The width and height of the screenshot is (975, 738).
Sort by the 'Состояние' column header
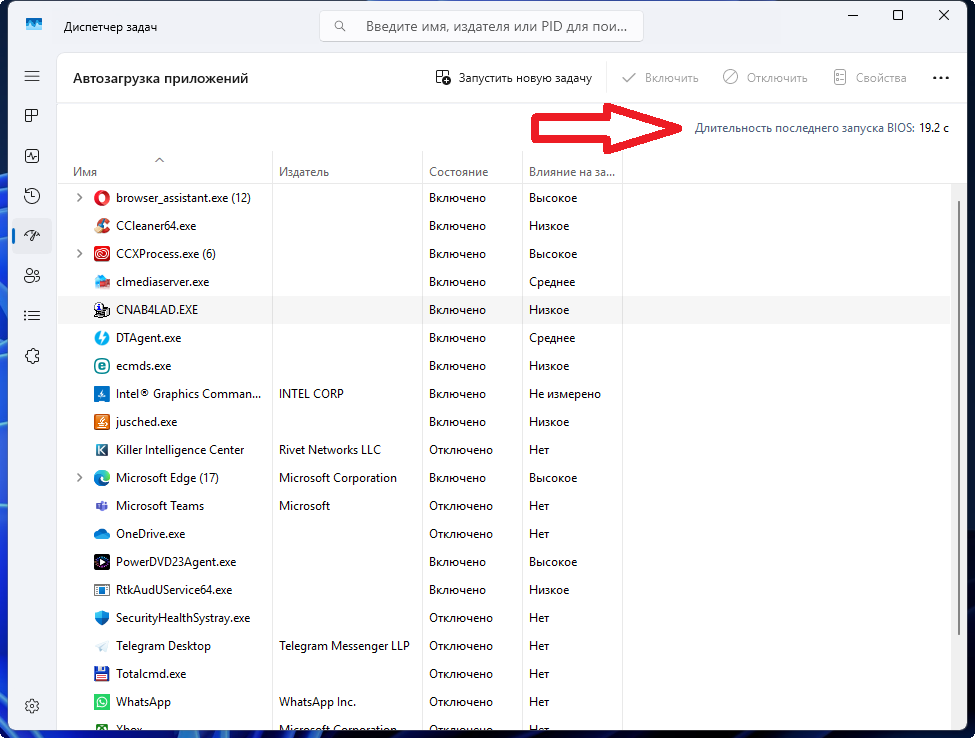[459, 172]
